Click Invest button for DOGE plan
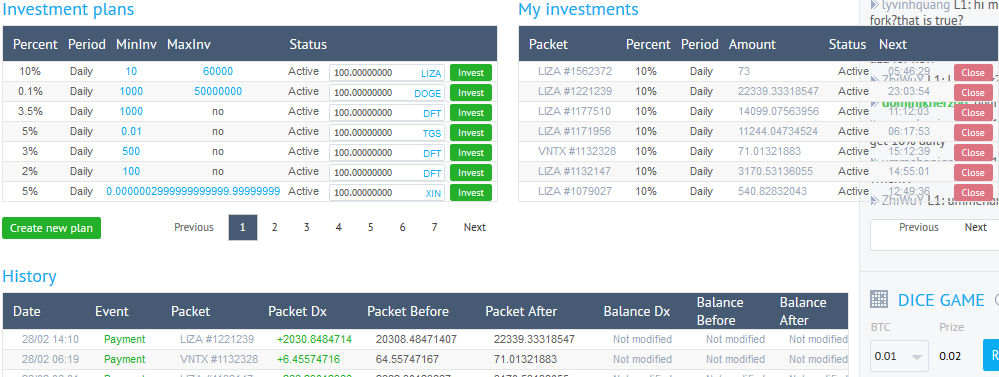This screenshot has height=377, width=999. [471, 93]
